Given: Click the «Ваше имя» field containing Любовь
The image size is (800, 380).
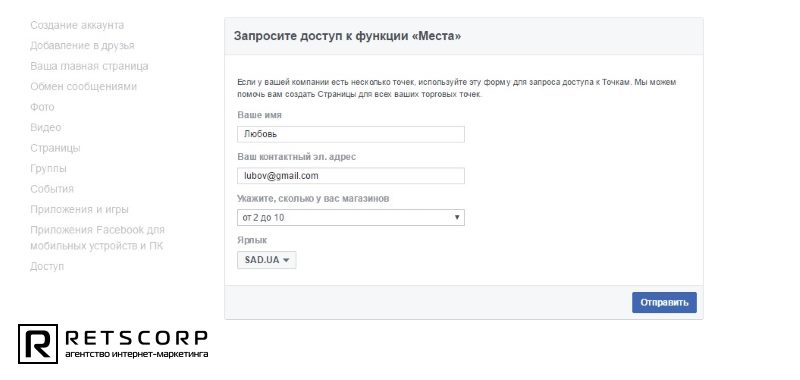Looking at the screenshot, I should coord(351,134).
